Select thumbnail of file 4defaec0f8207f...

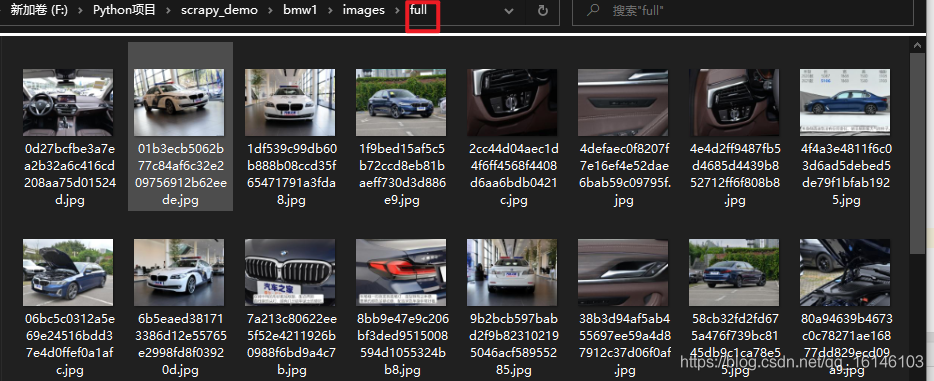pos(623,102)
